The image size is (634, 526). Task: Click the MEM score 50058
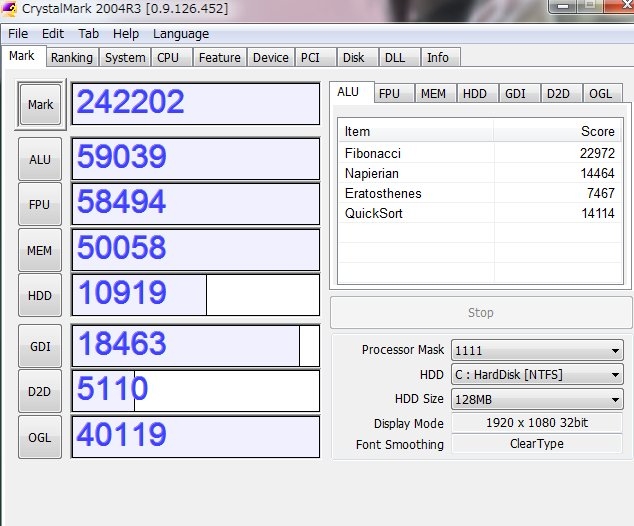[x=196, y=250]
